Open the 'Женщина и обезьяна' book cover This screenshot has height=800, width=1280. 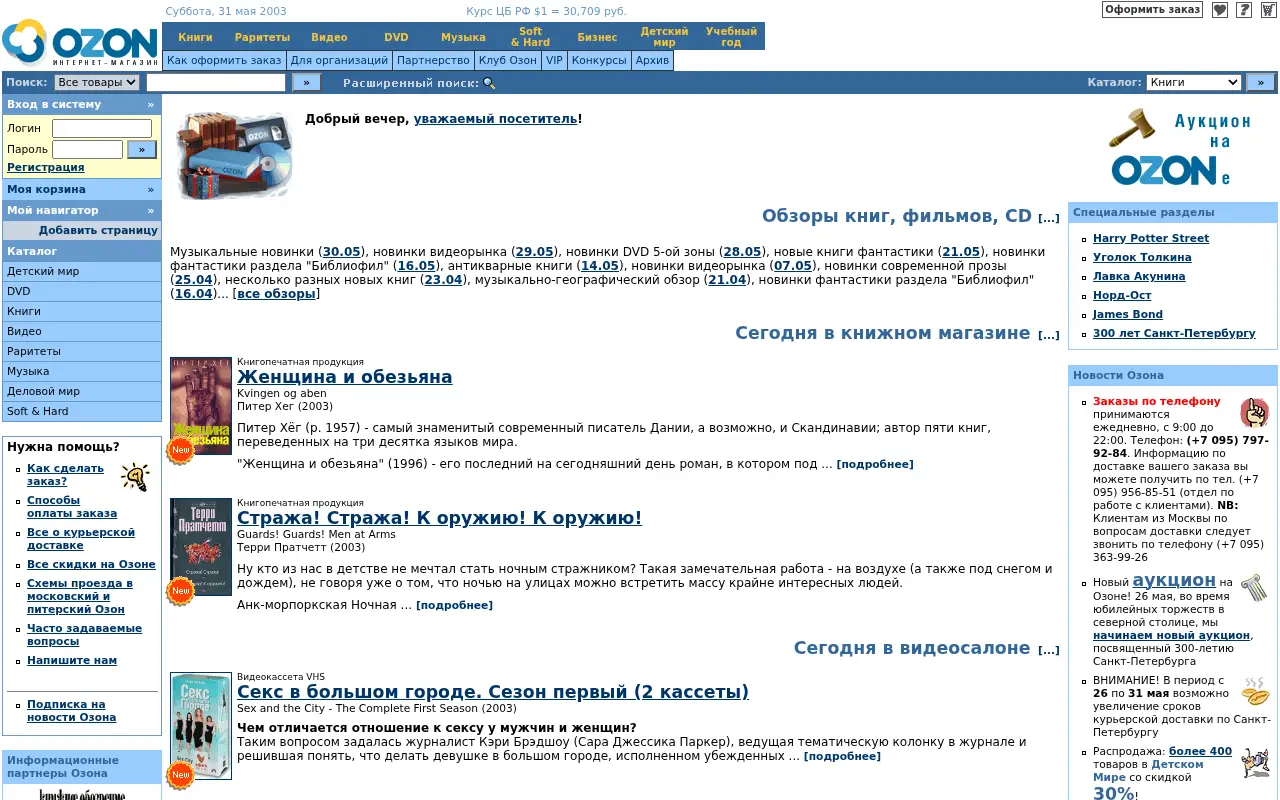pos(201,406)
